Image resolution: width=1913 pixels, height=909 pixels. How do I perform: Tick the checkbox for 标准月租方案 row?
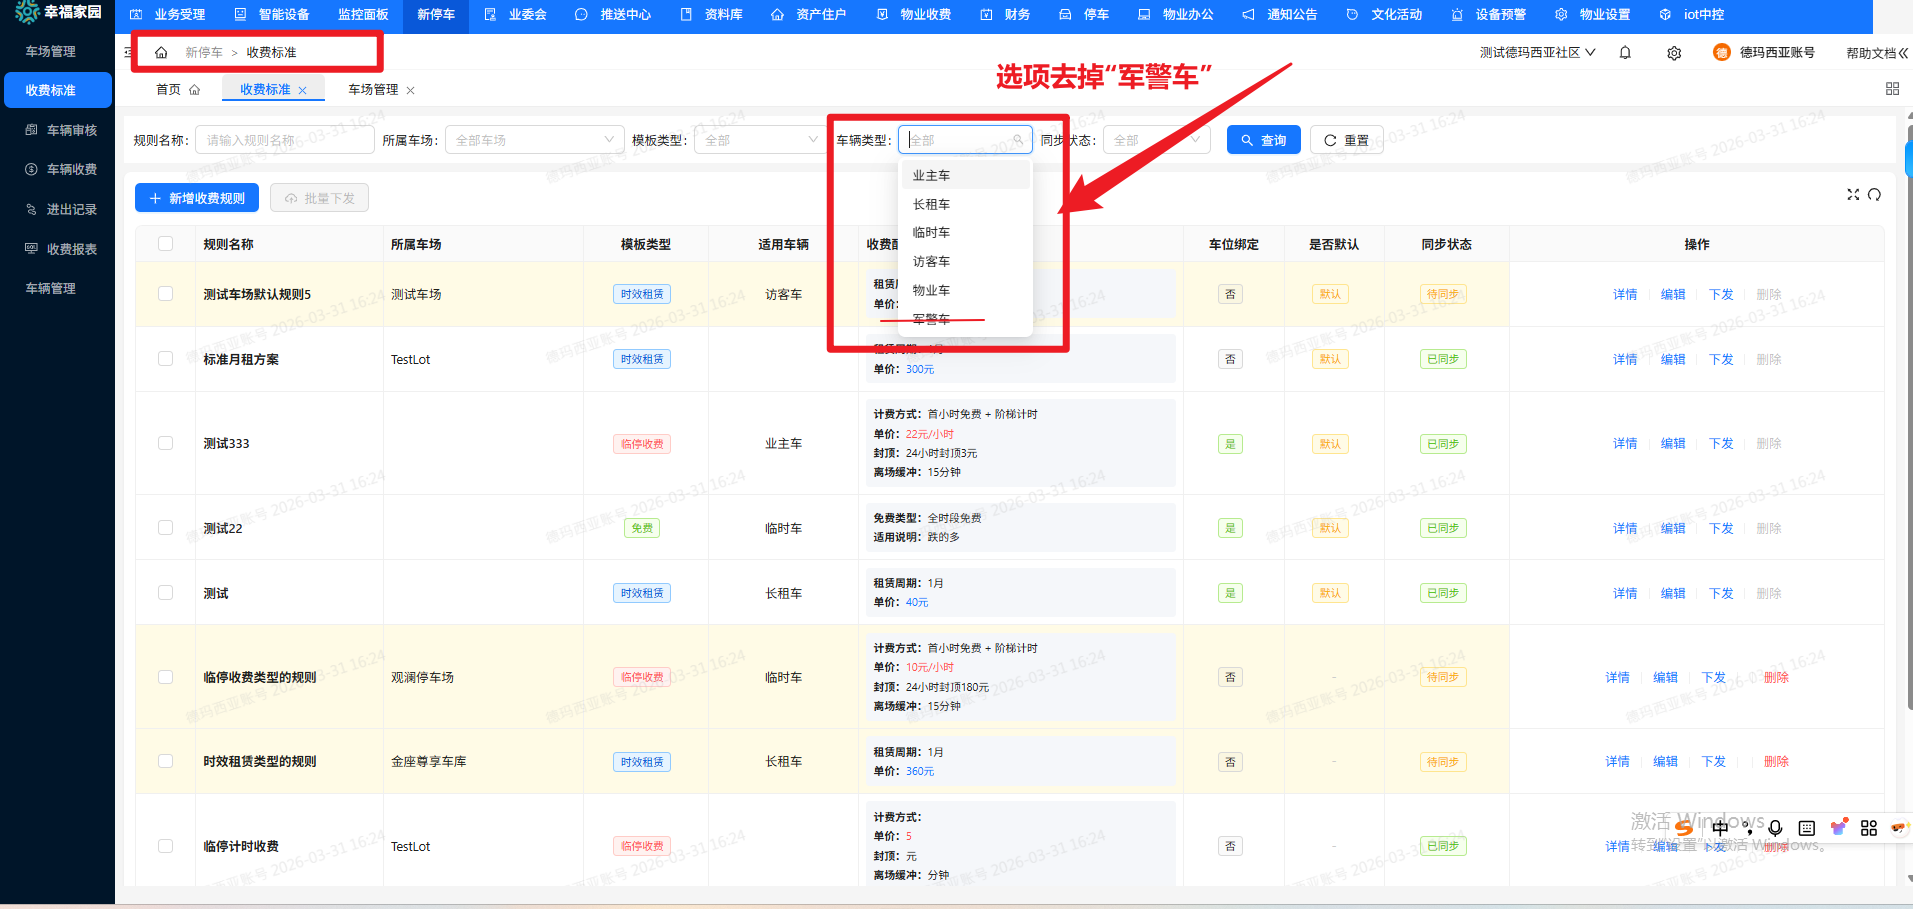166,359
